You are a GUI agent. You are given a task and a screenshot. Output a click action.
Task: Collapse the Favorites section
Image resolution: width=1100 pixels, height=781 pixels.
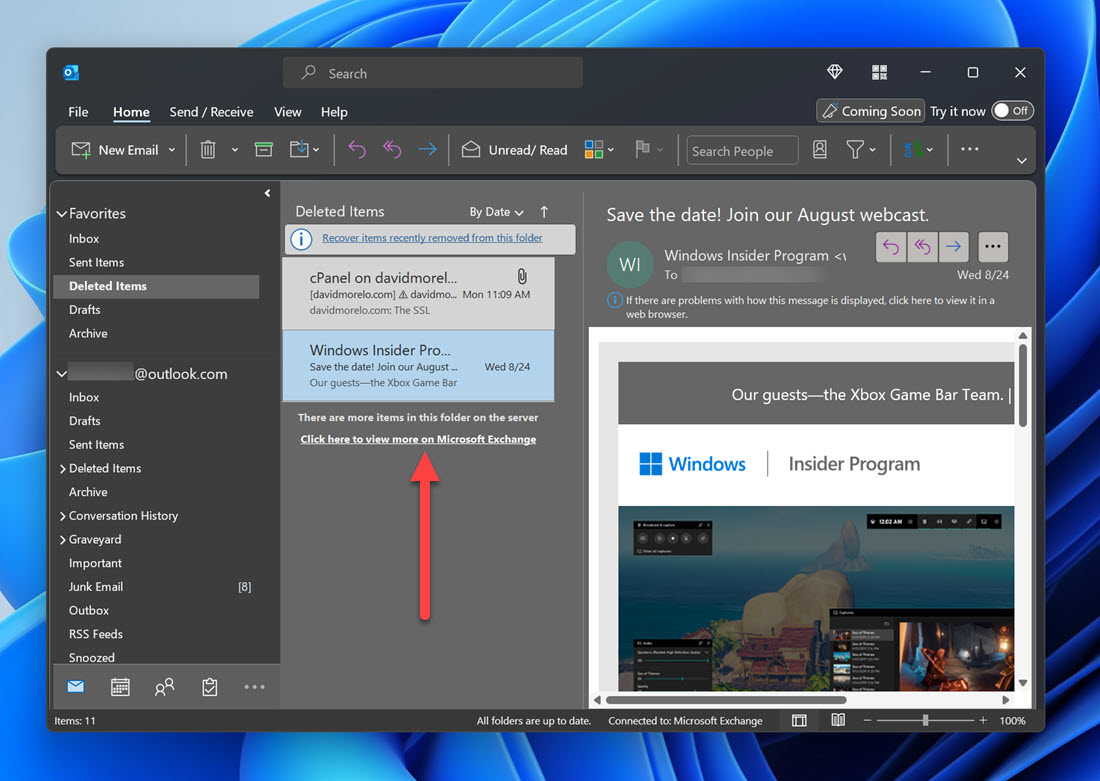[62, 213]
